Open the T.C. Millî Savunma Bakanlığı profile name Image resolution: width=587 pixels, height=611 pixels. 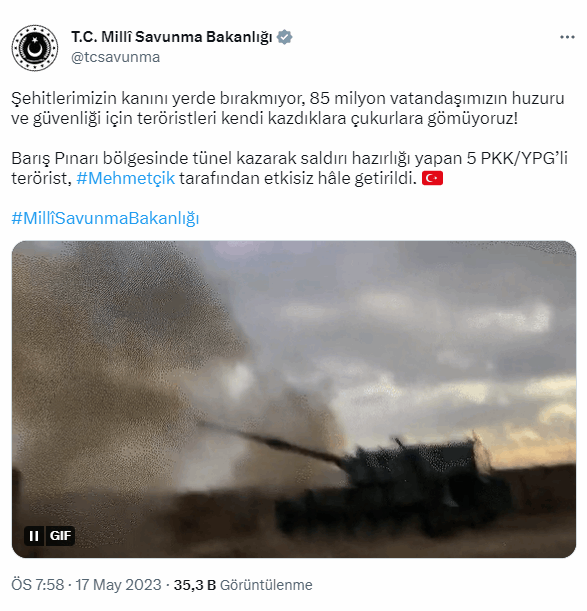pos(172,37)
